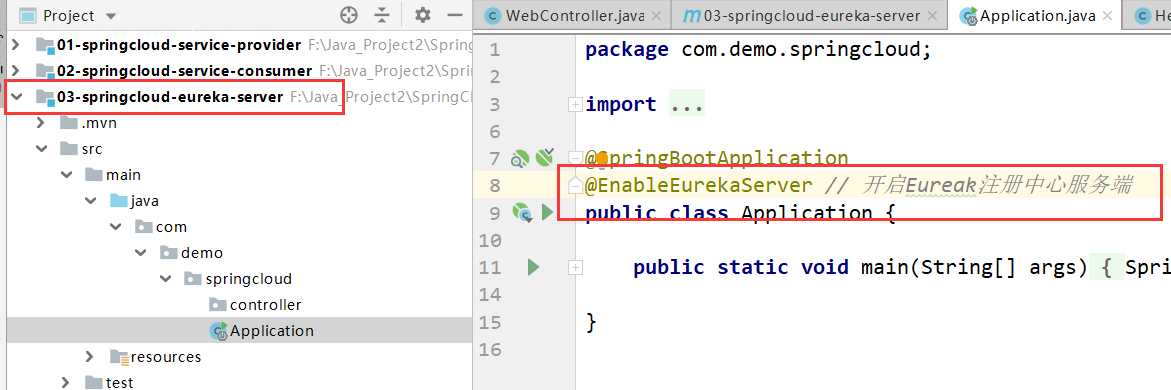The image size is (1171, 390).
Task: Run Application from line 9 gutter arrow
Action: (x=547, y=213)
